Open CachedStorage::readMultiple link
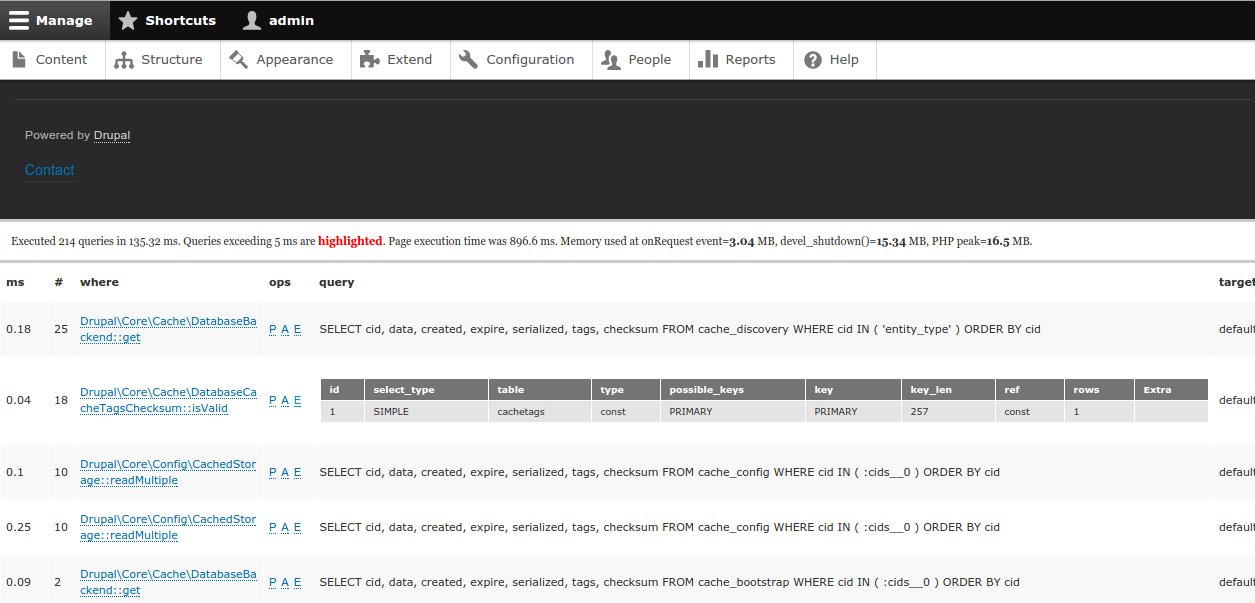1255x603 pixels. (x=166, y=471)
